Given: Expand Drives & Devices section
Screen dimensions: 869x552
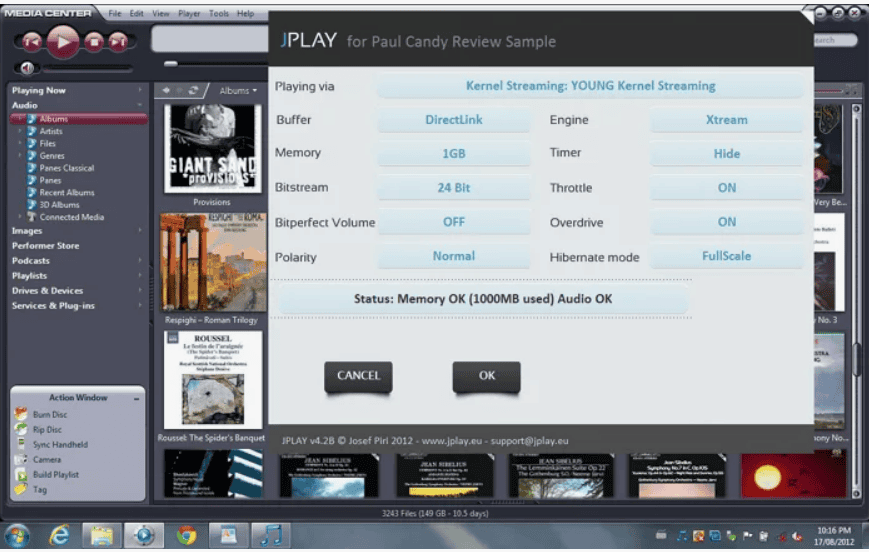Looking at the screenshot, I should [x=140, y=290].
